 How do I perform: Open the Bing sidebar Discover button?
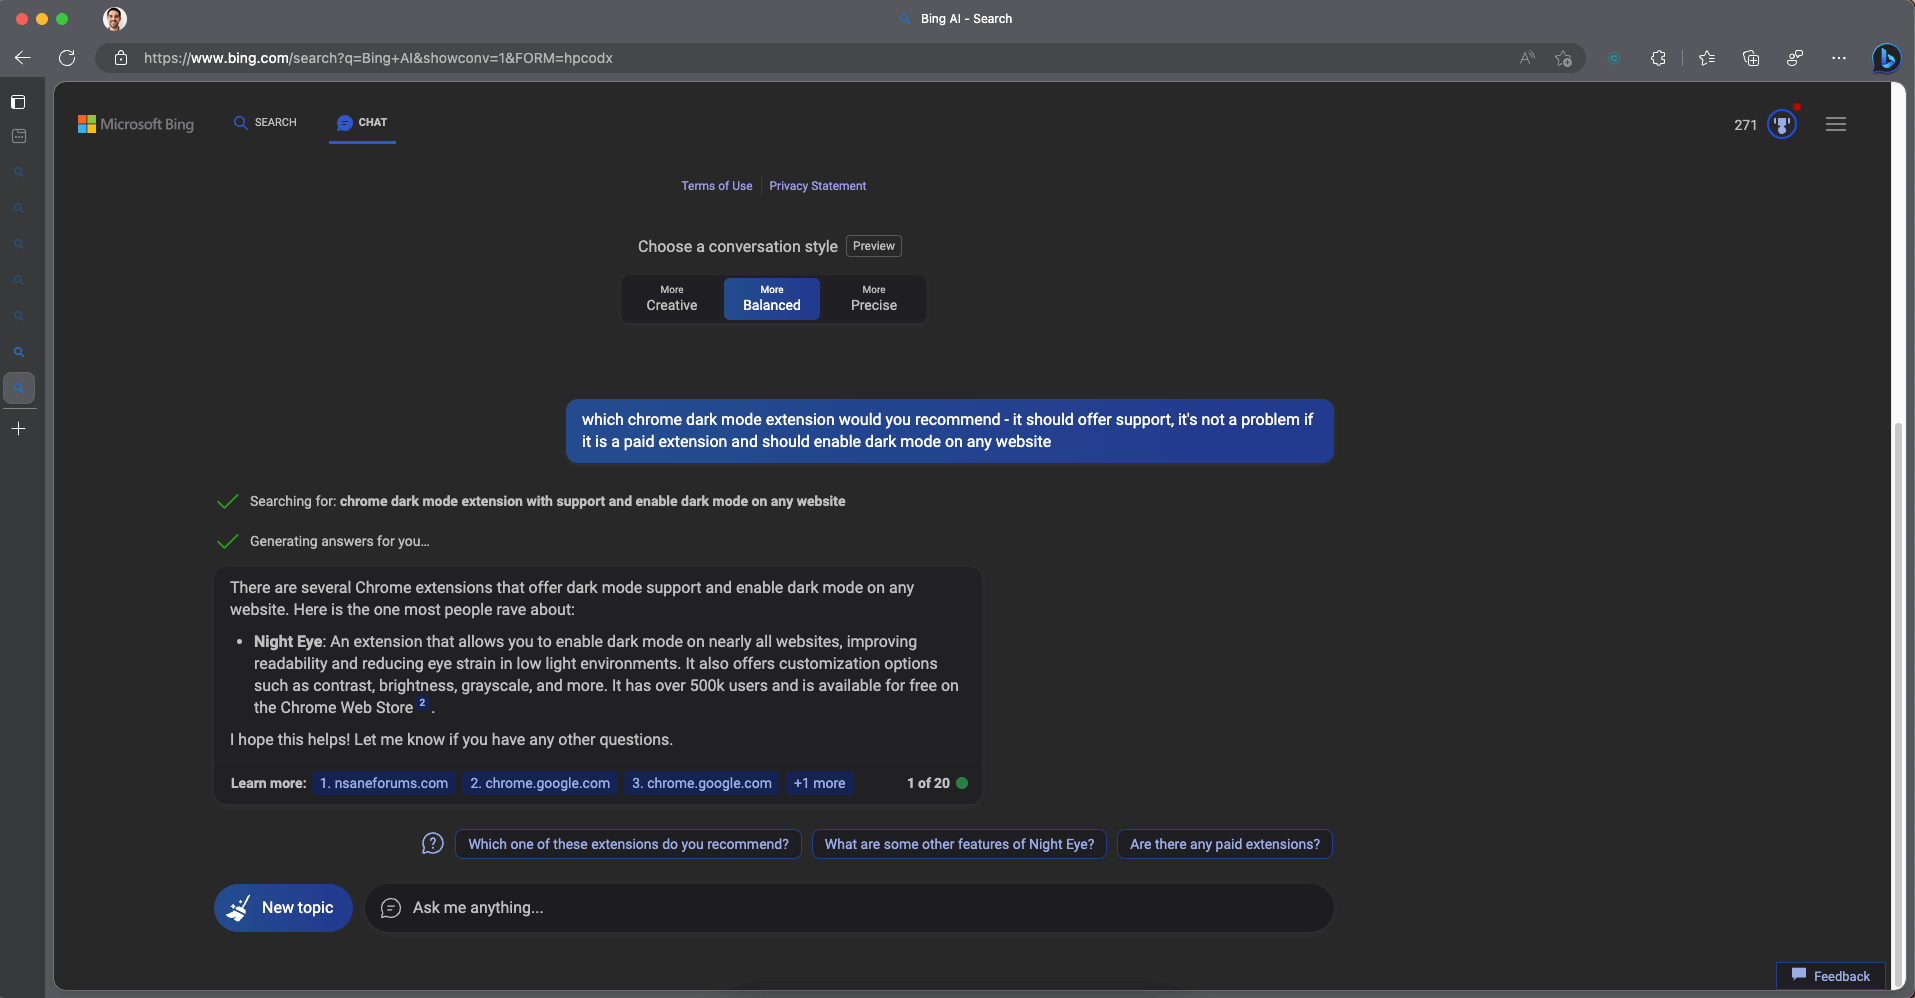1886,58
